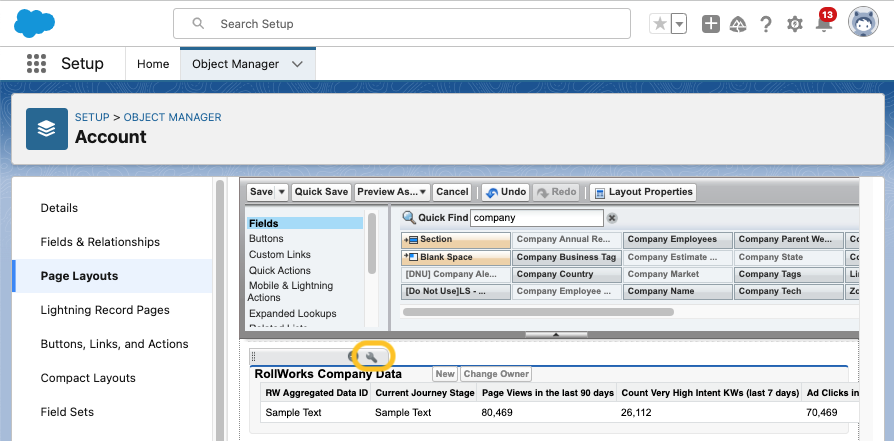Click the wrench icon for related list properties
The width and height of the screenshot is (894, 441).
[x=372, y=357]
